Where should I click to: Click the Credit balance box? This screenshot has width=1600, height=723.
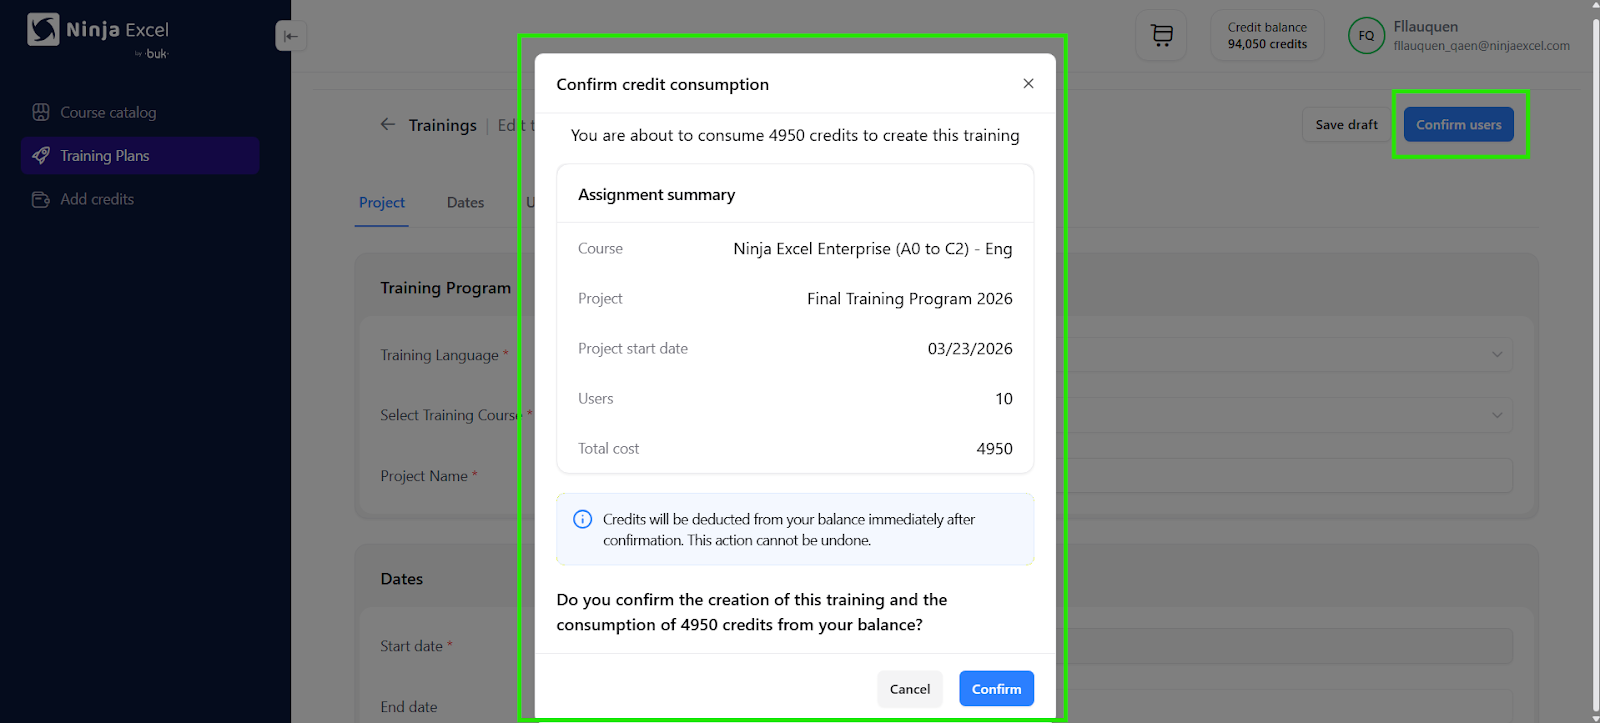[x=1267, y=36]
